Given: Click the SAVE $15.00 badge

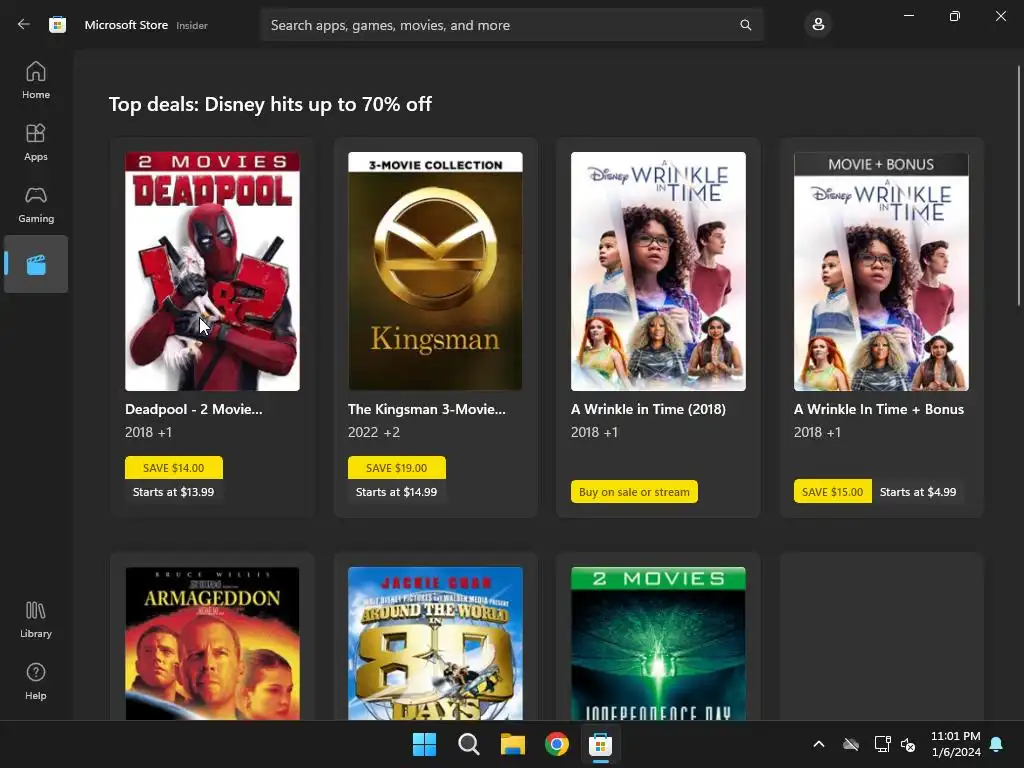Looking at the screenshot, I should click(x=833, y=492).
